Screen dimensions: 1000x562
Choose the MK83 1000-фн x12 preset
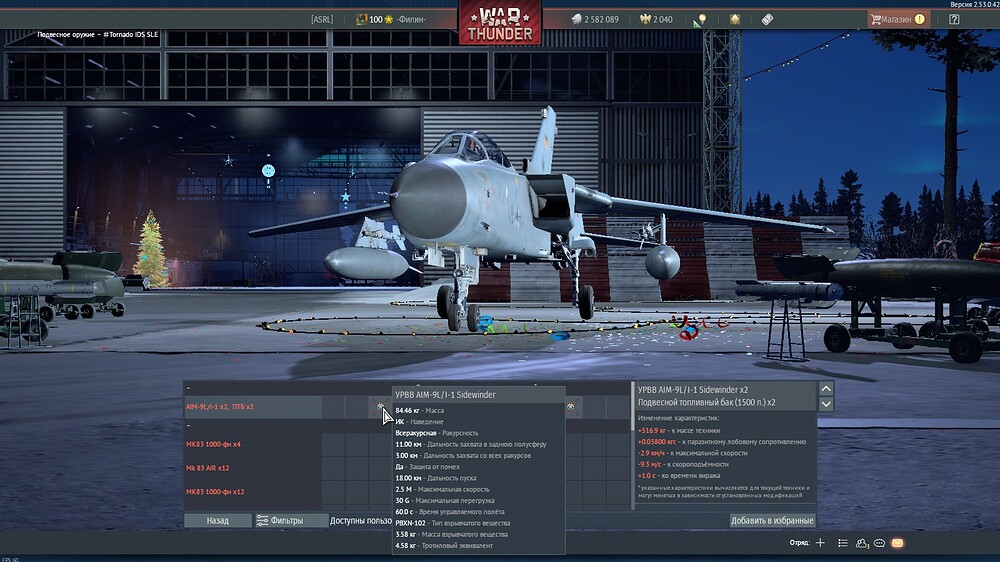(x=215, y=492)
